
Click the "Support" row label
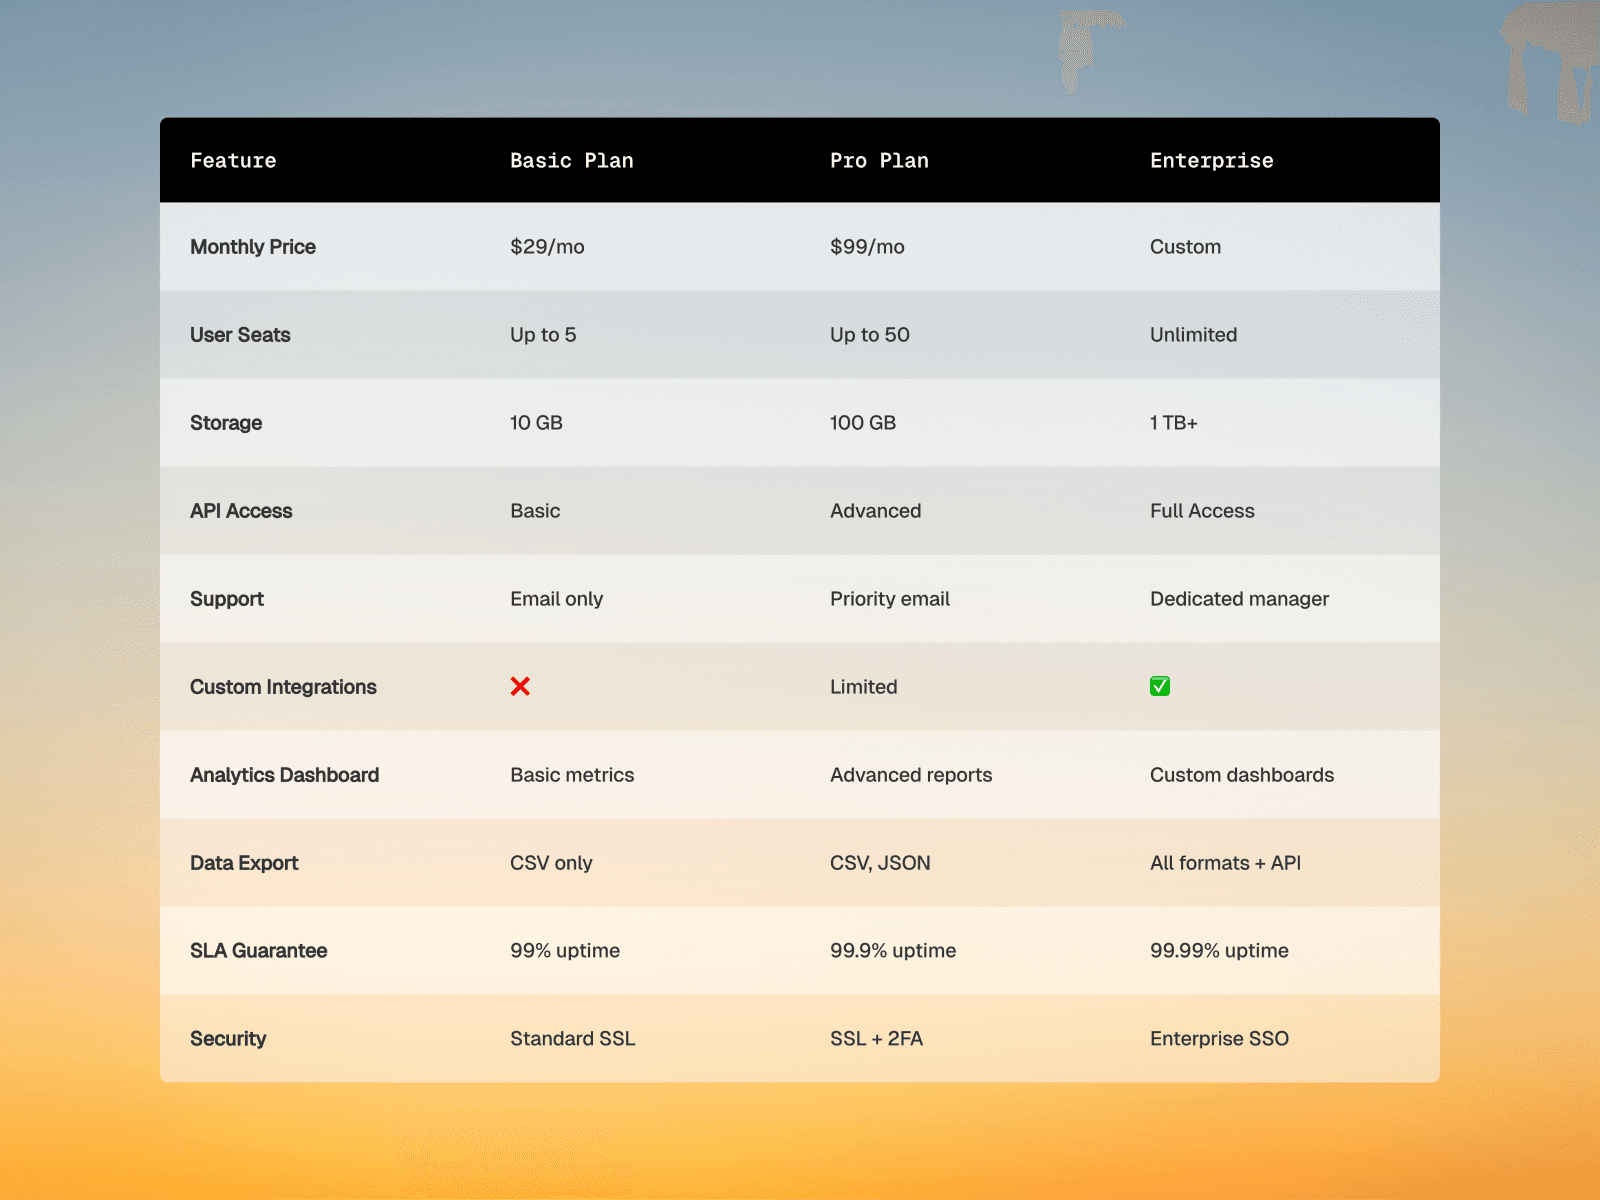[x=227, y=599]
